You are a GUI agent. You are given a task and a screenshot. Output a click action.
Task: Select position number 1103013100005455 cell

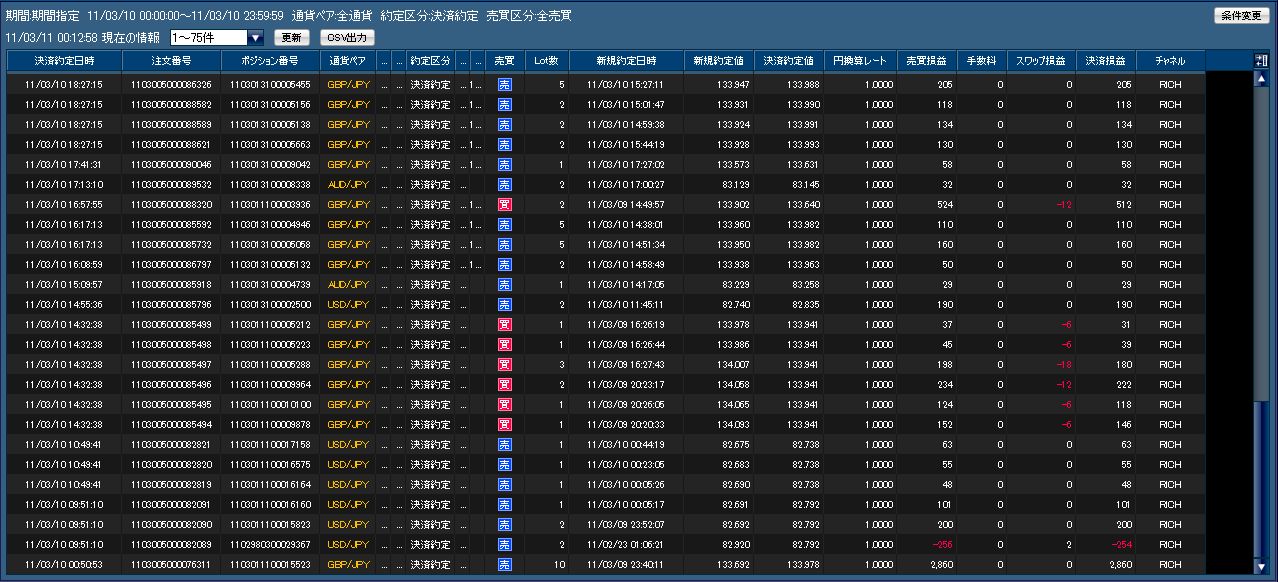[x=270, y=84]
